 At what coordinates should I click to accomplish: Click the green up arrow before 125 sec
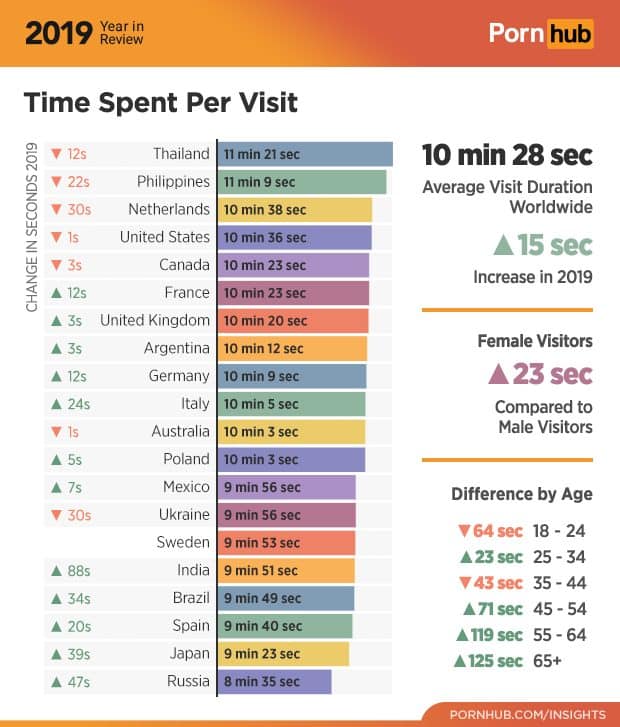(x=459, y=661)
